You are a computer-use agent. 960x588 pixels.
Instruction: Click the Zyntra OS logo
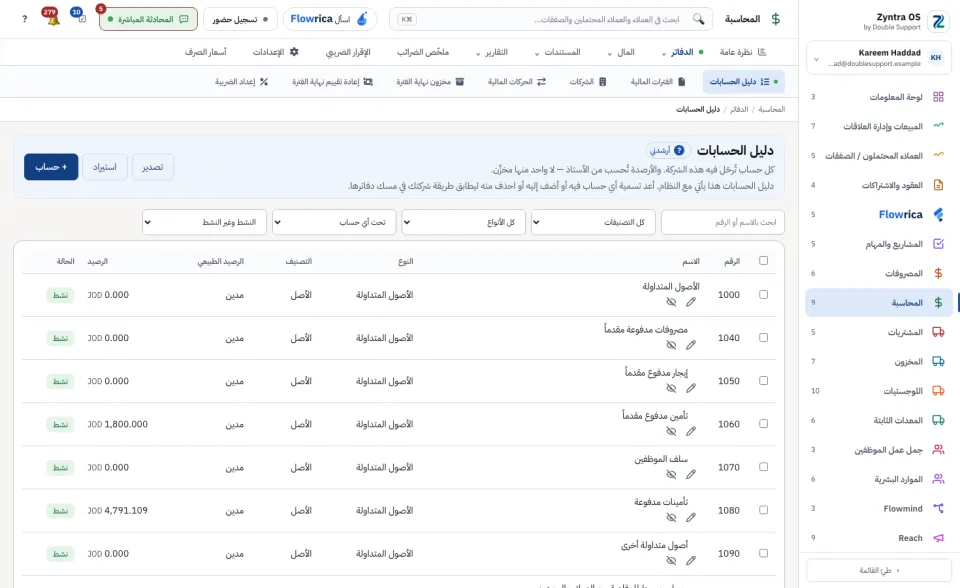click(x=938, y=21)
